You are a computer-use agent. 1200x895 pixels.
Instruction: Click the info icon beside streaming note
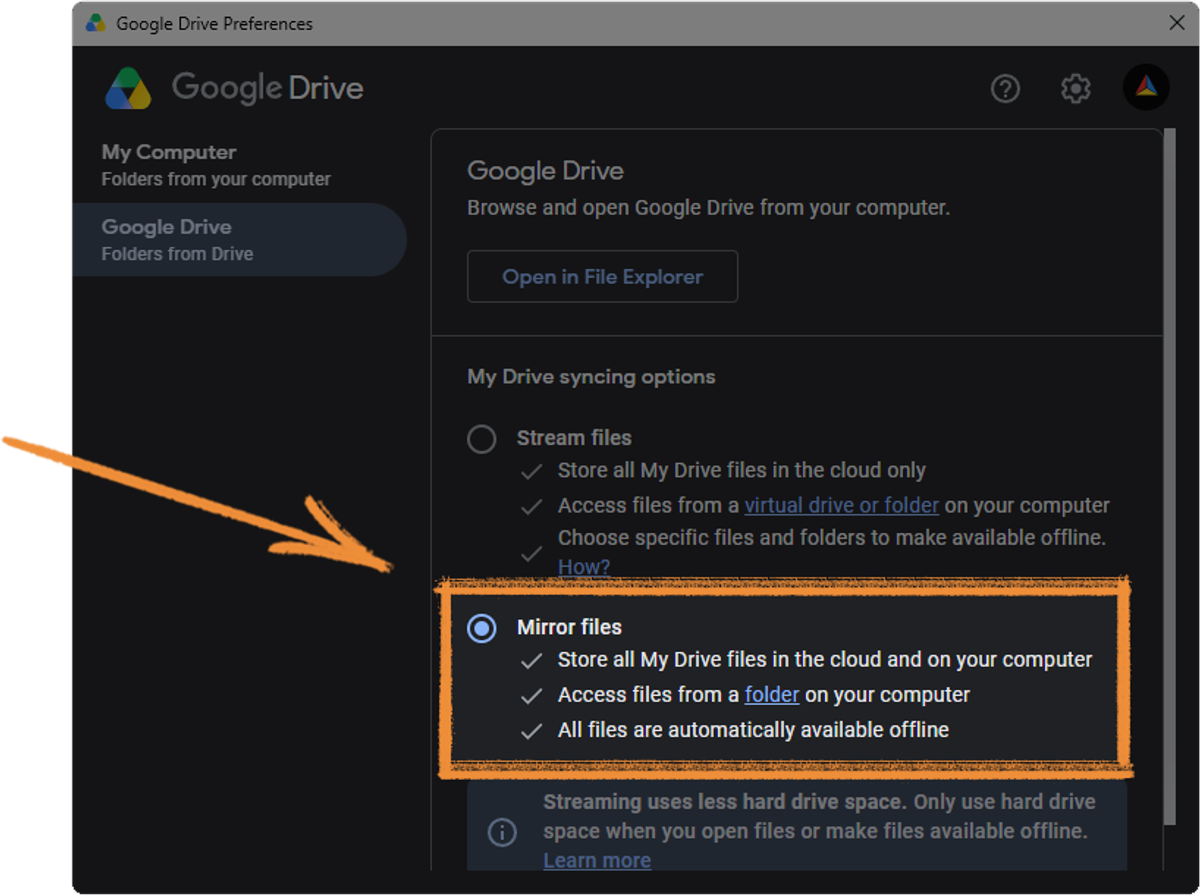click(x=502, y=832)
